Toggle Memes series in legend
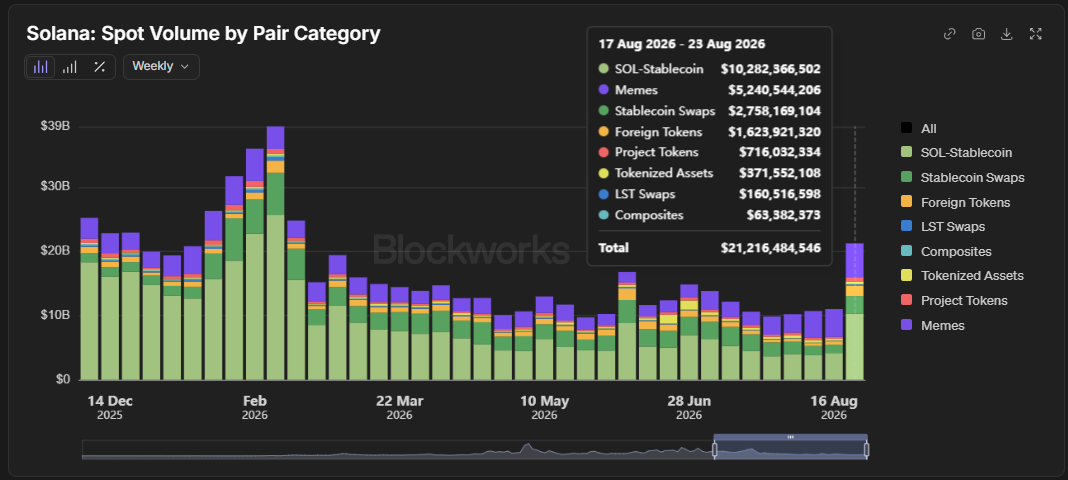 pyautogui.click(x=932, y=325)
